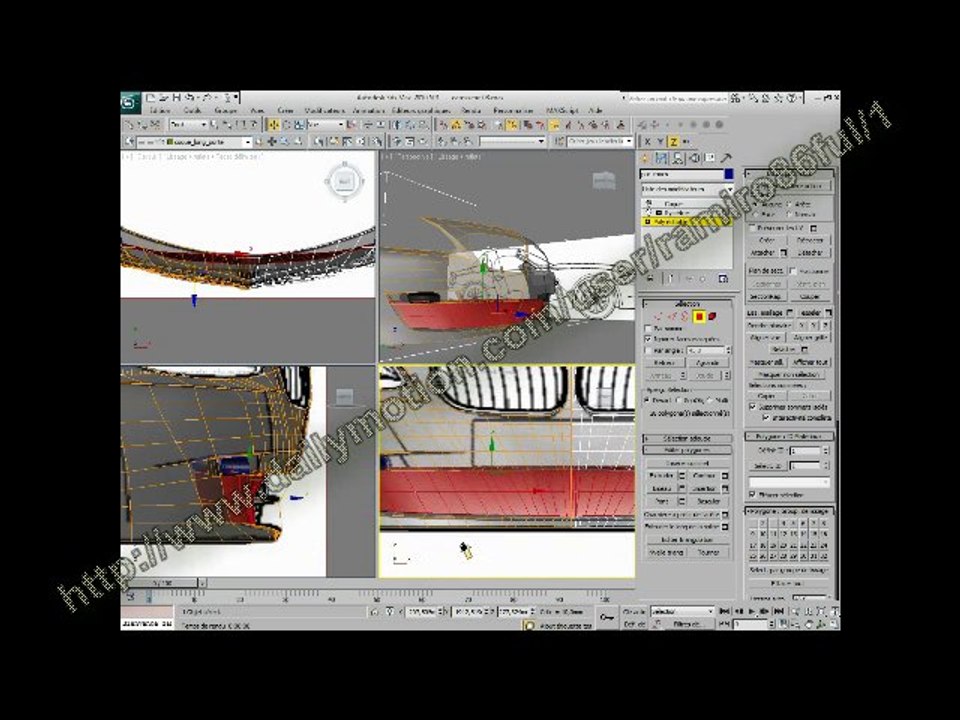Click the Attacher button

[762, 252]
